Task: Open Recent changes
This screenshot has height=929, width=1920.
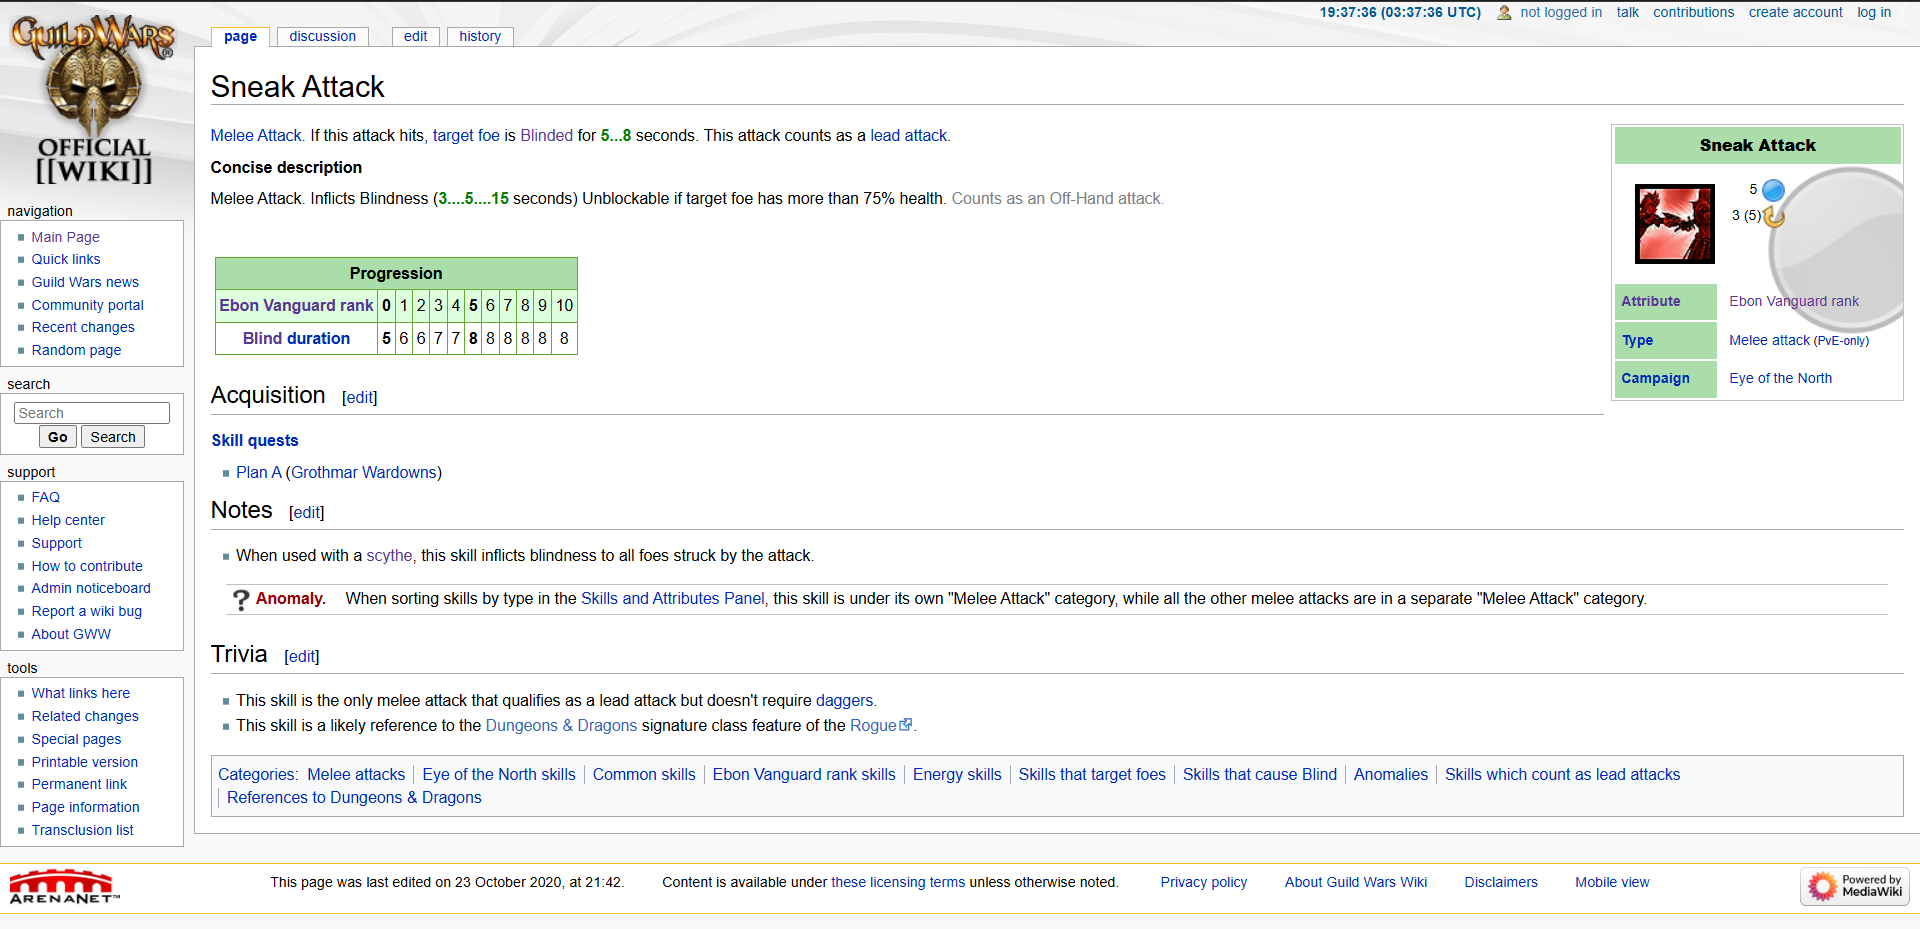Action: point(83,327)
